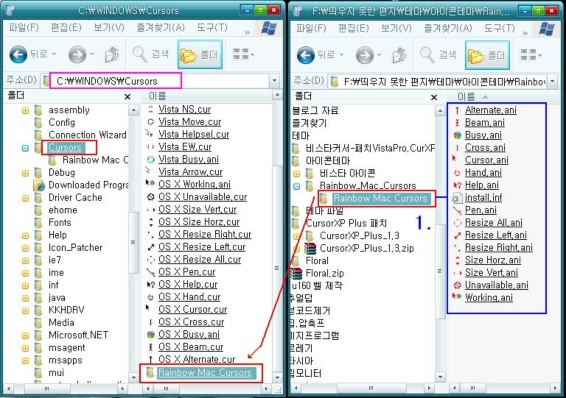Click the C:\WINDOWS\Cursors address field
This screenshot has height=398, width=566.
(x=116, y=80)
